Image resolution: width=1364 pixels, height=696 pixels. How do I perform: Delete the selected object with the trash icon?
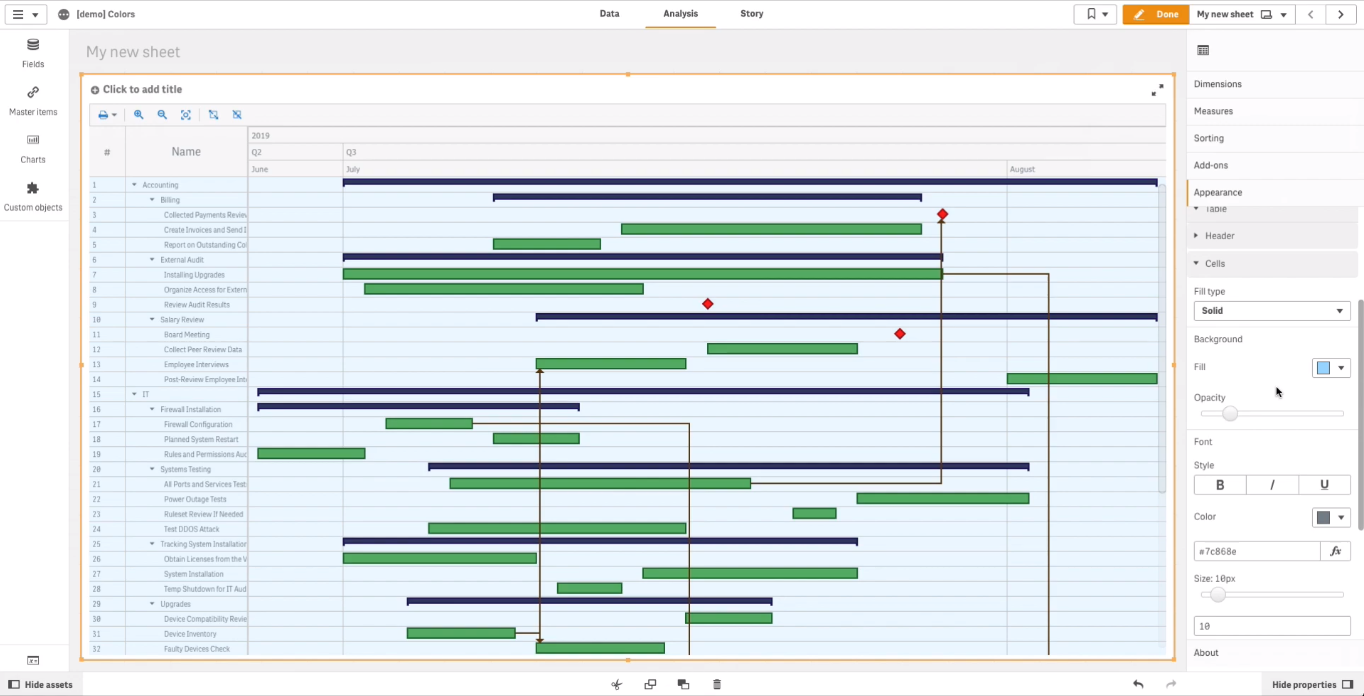pyautogui.click(x=717, y=685)
